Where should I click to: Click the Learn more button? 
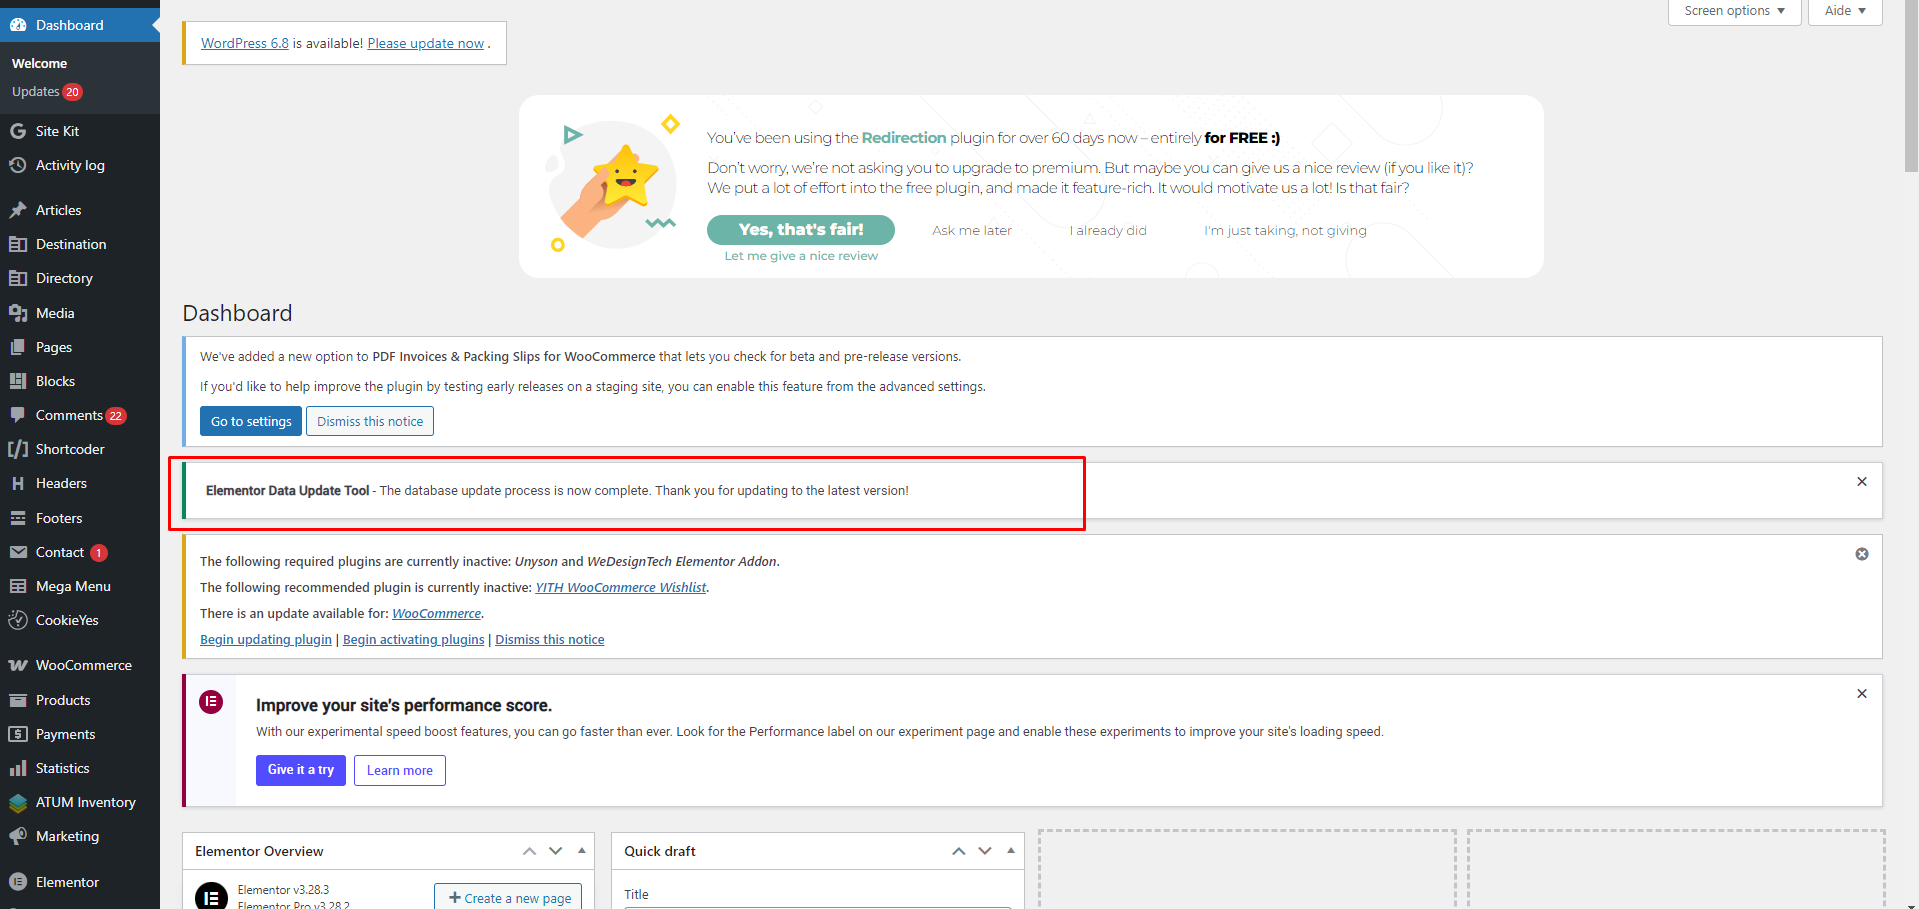click(x=400, y=770)
